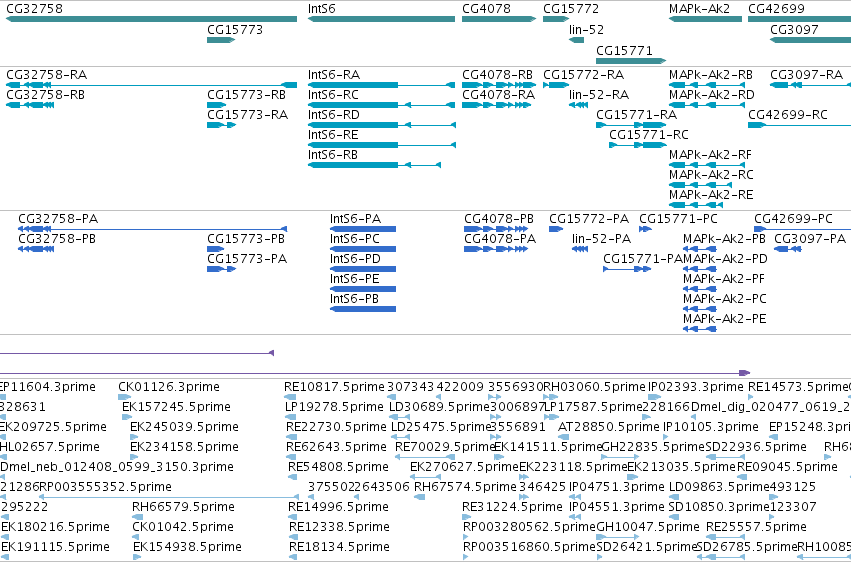The image size is (851, 562).
Task: Open EST AT28850.5prime
Action: 609,427
